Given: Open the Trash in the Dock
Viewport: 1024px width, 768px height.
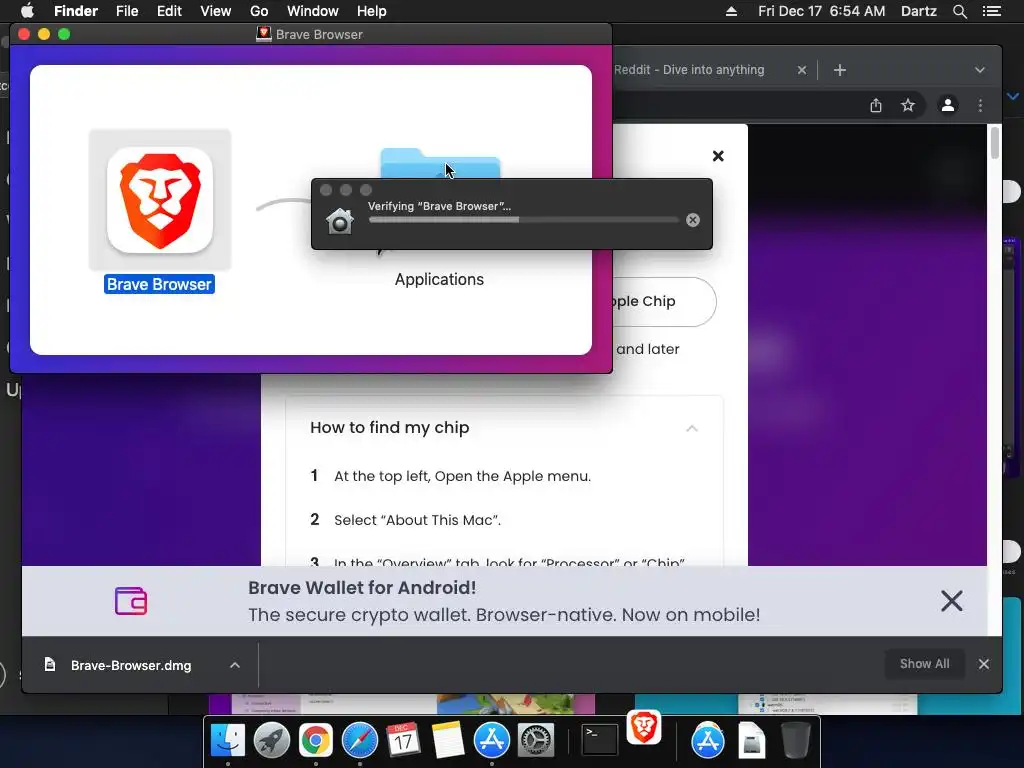Looking at the screenshot, I should coord(796,741).
